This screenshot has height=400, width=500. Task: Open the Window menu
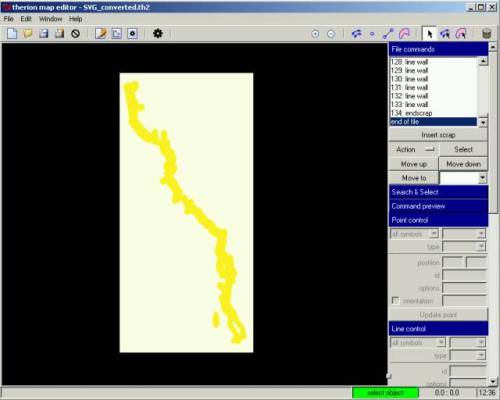(x=51, y=19)
